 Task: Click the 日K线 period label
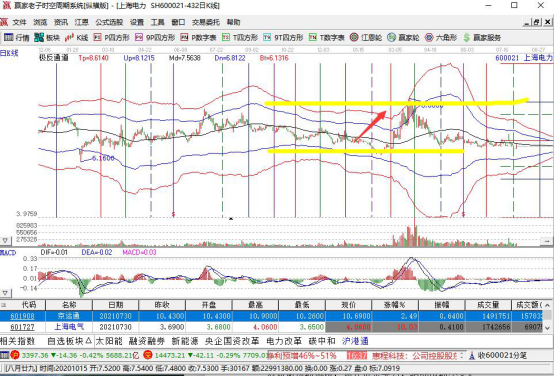(9, 53)
